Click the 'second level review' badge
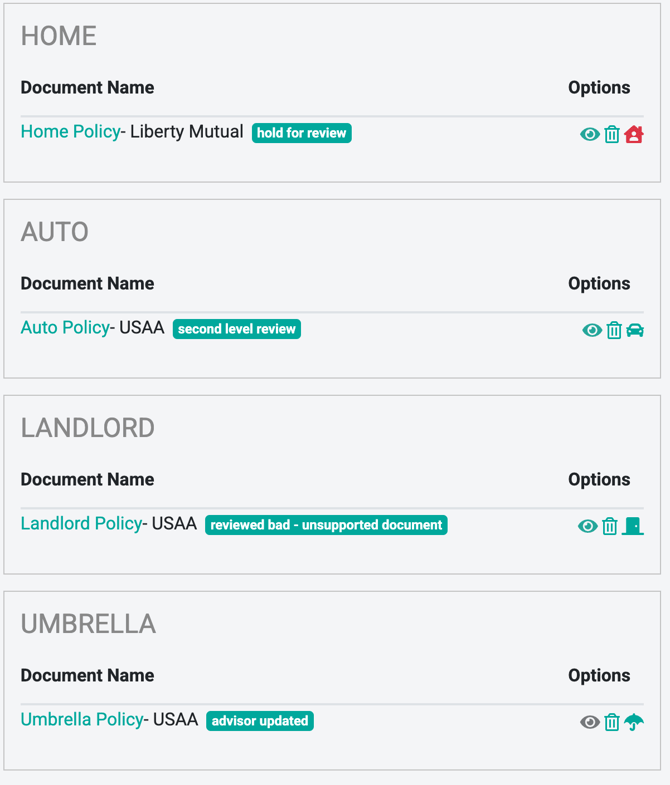This screenshot has height=785, width=670. (x=237, y=329)
